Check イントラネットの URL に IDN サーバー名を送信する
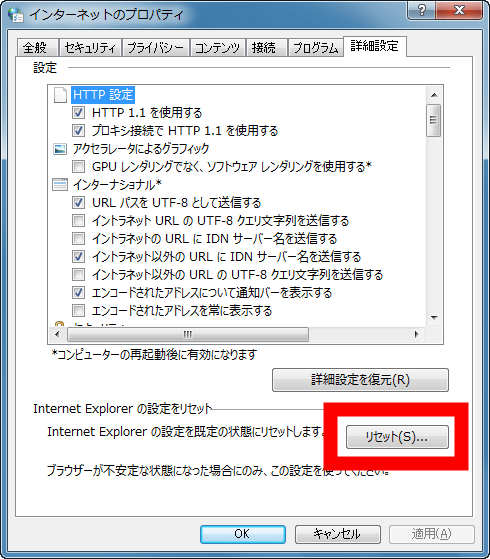The height and width of the screenshot is (559, 490). click(78, 239)
